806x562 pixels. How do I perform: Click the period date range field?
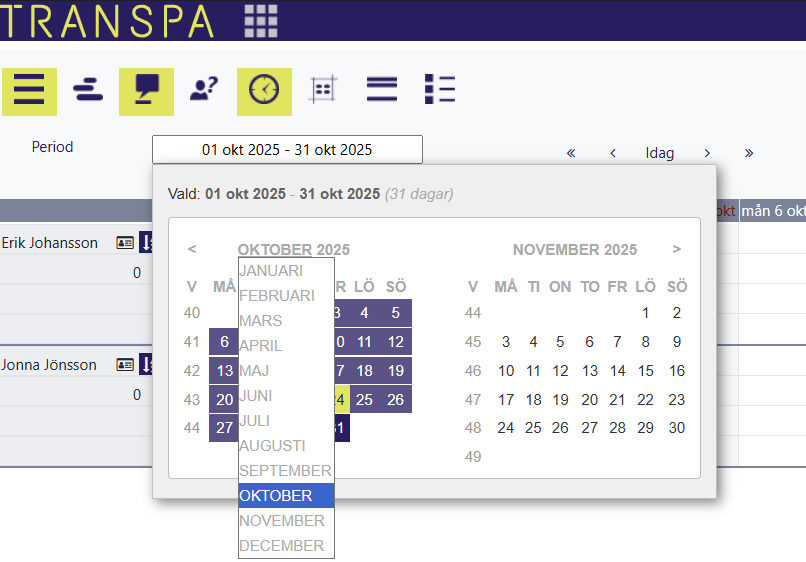(287, 150)
